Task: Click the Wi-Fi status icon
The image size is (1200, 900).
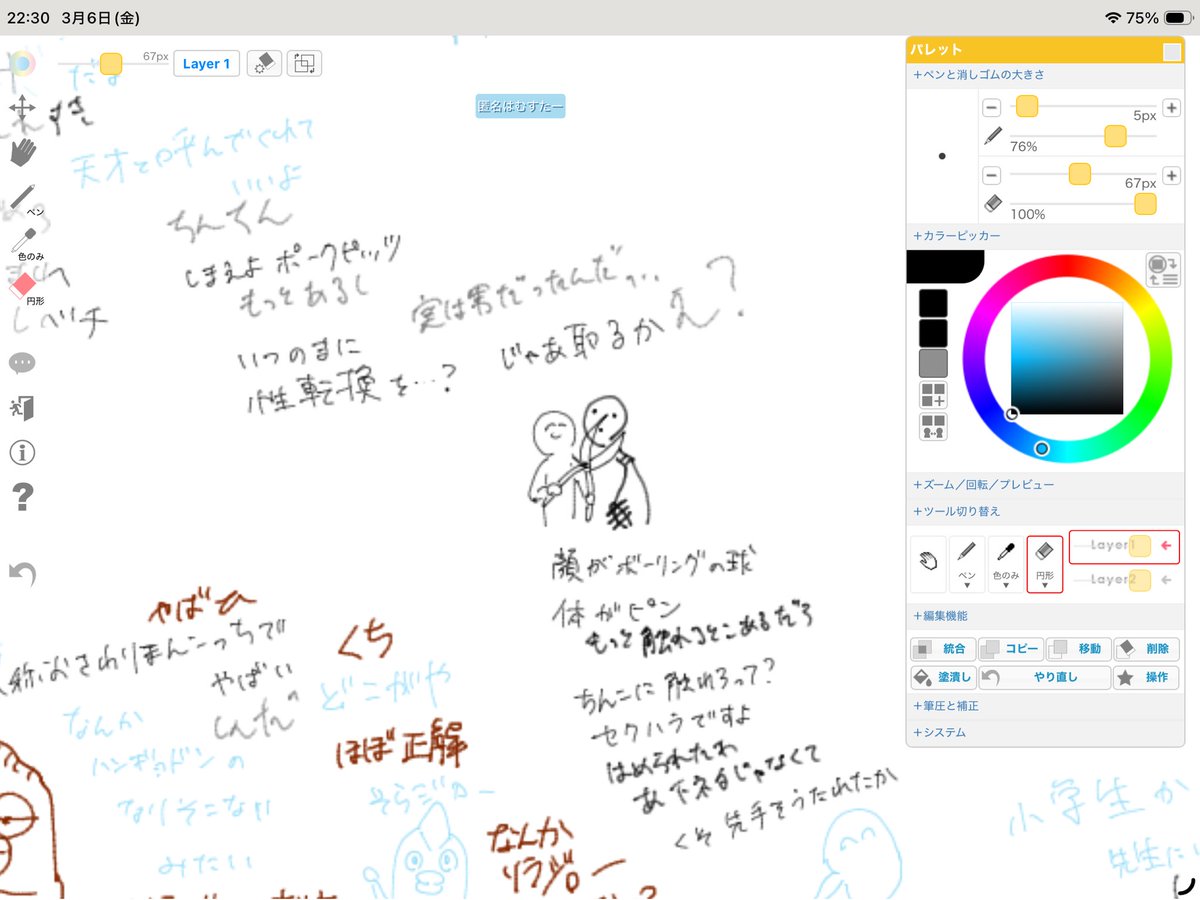Action: (1113, 18)
